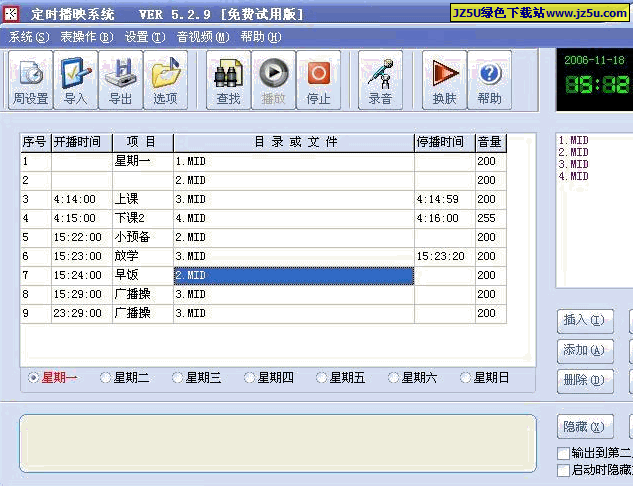The image size is (633, 486).
Task: Open the 系统(S) menu
Action: (29, 37)
